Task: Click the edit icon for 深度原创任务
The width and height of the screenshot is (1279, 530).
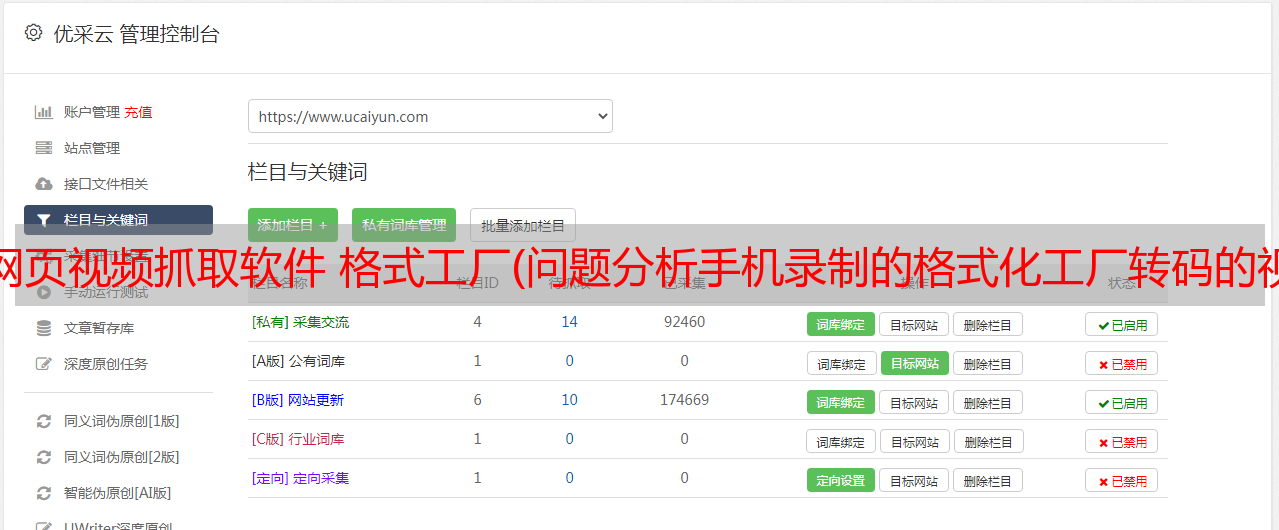Action: click(x=43, y=364)
